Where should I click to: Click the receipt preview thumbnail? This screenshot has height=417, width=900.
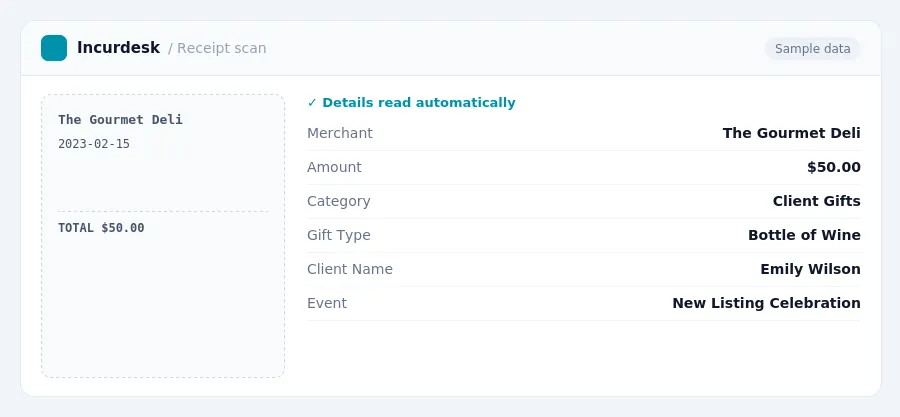point(163,236)
